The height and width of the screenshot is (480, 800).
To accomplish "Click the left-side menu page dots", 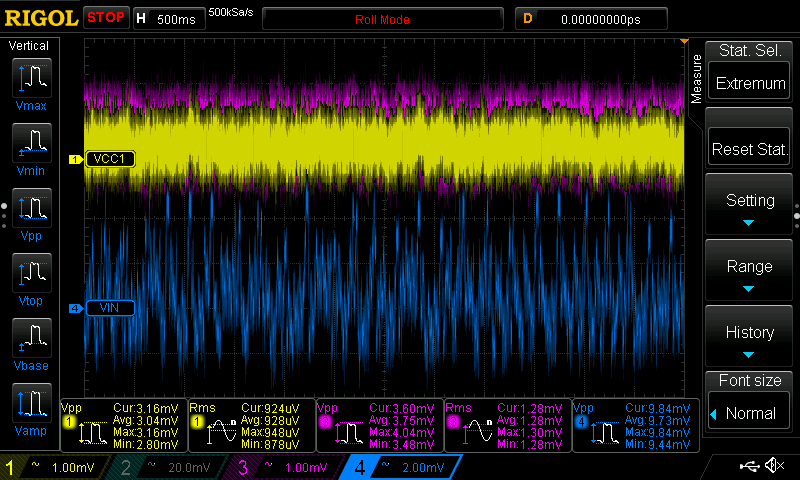I will [4, 215].
